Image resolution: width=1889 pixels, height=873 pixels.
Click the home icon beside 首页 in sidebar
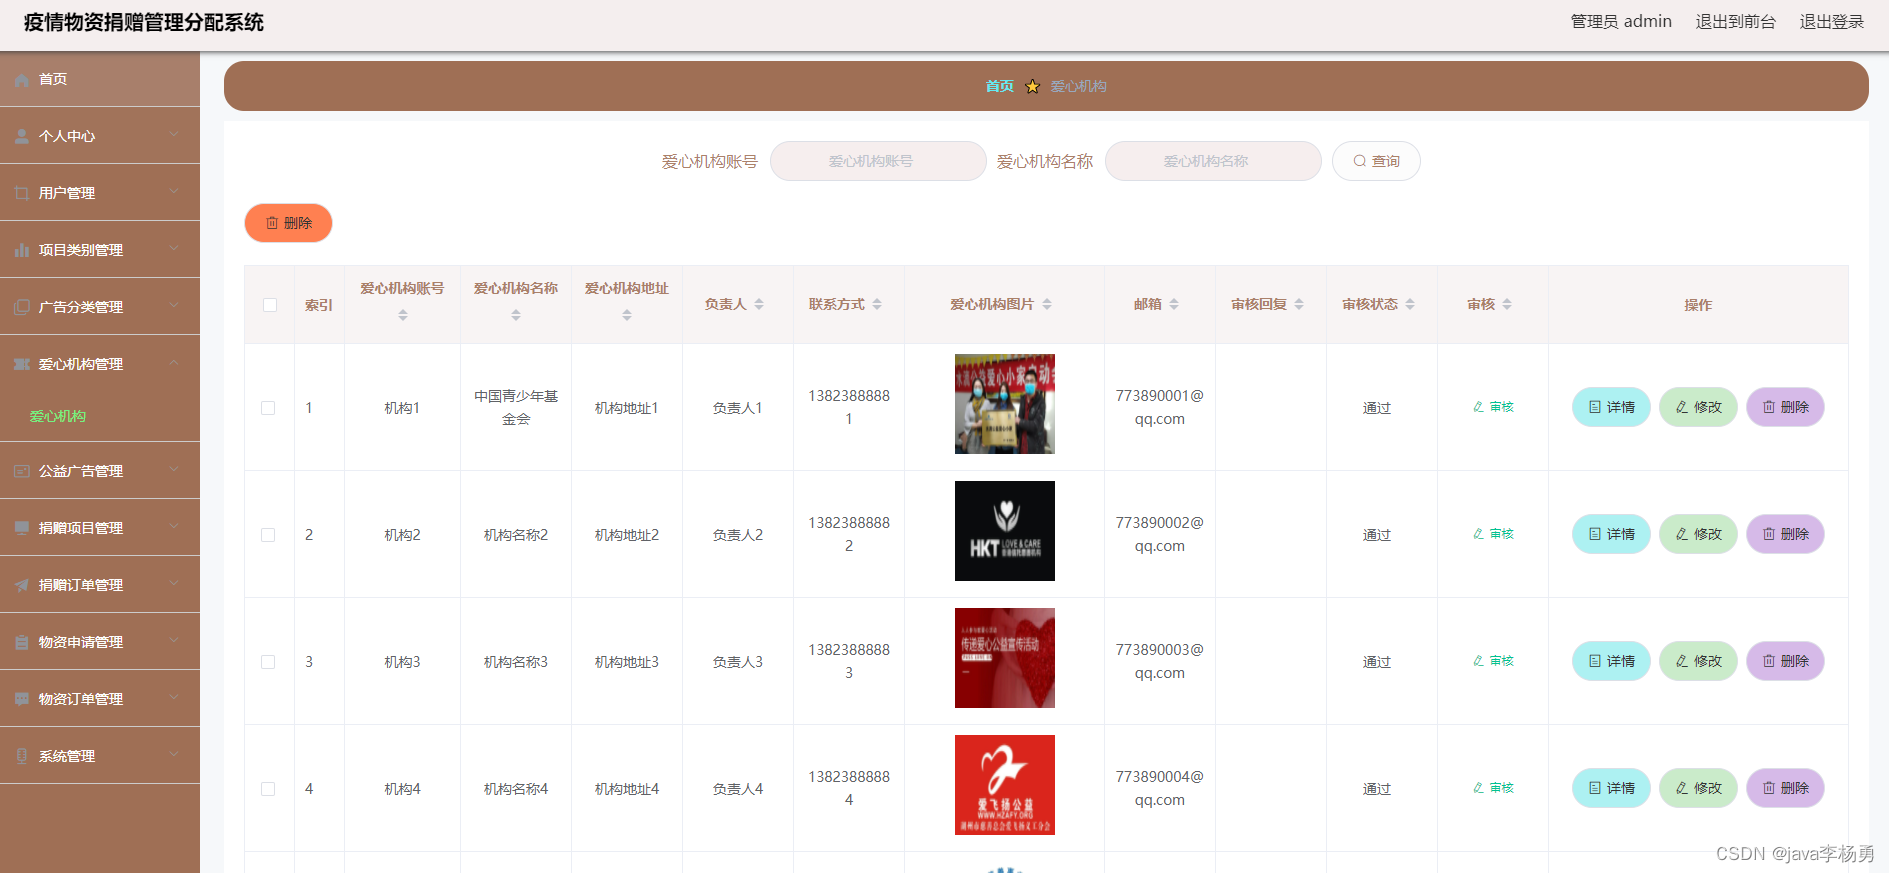point(22,80)
